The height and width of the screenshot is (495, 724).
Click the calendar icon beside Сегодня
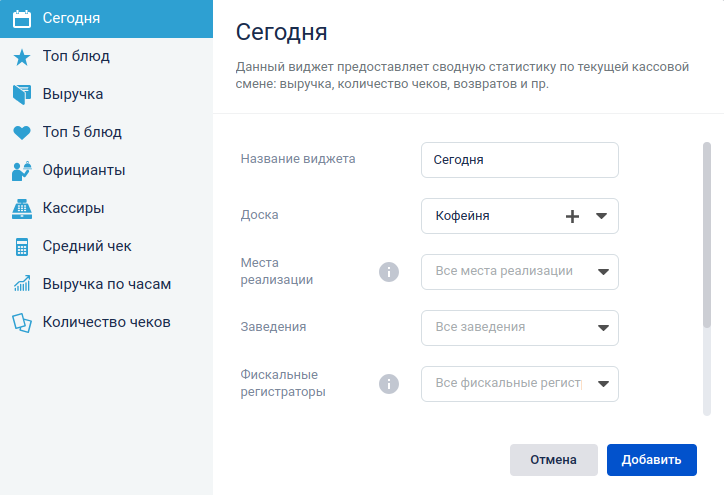(x=22, y=19)
